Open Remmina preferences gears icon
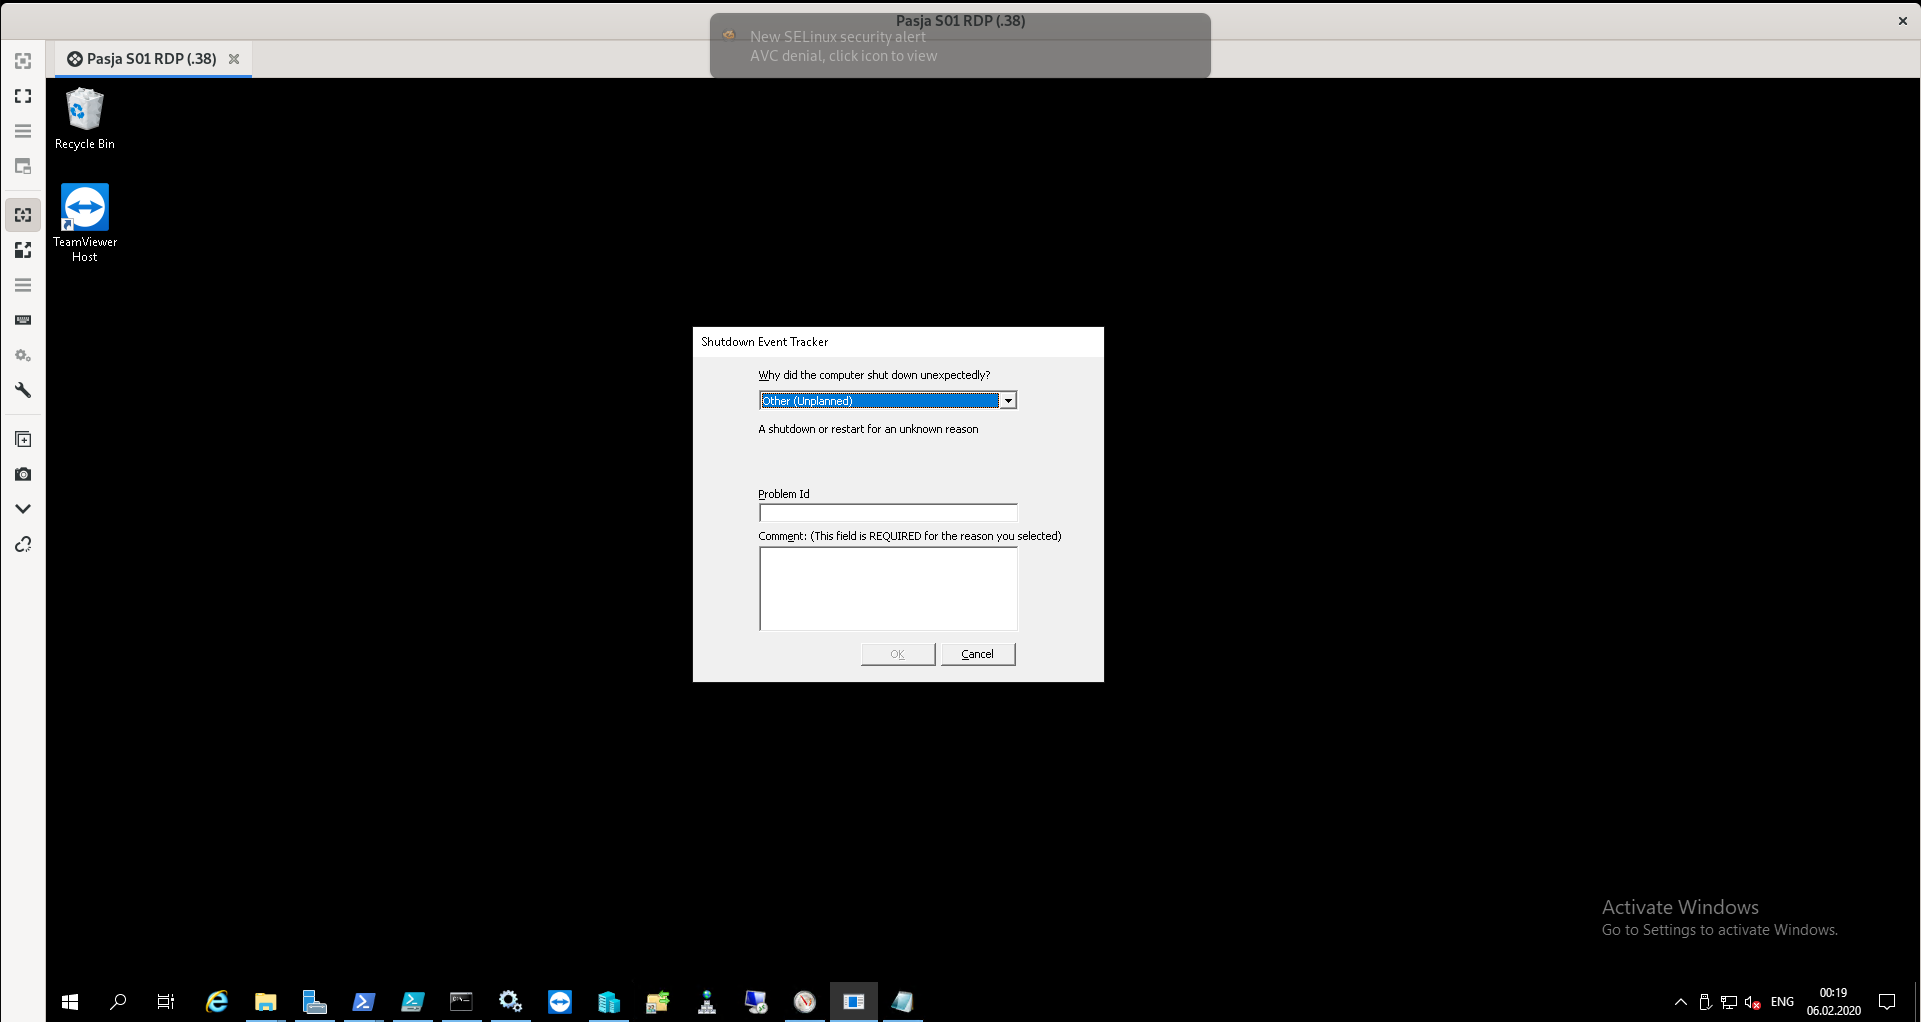 point(23,355)
